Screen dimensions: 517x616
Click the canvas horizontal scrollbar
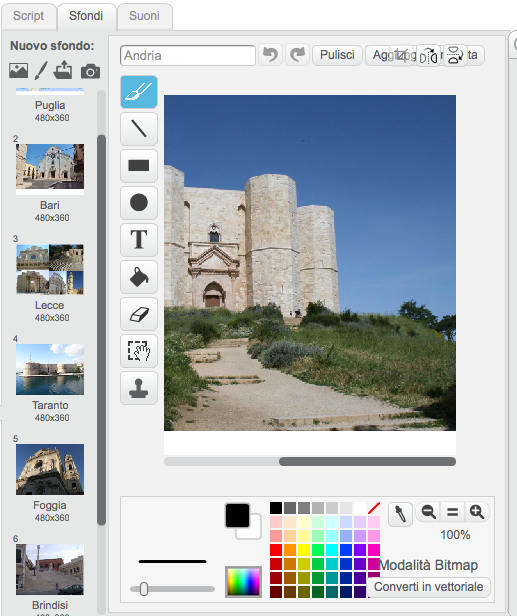367,461
